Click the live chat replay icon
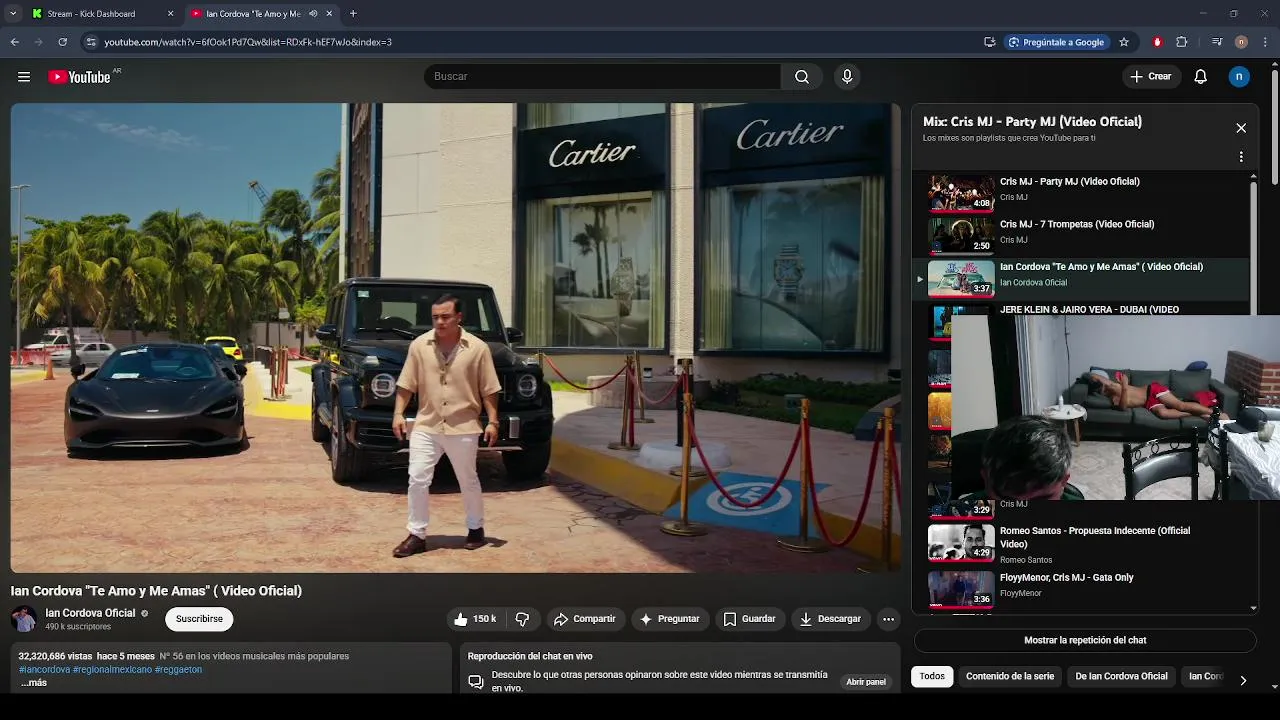The width and height of the screenshot is (1280, 720). [476, 682]
